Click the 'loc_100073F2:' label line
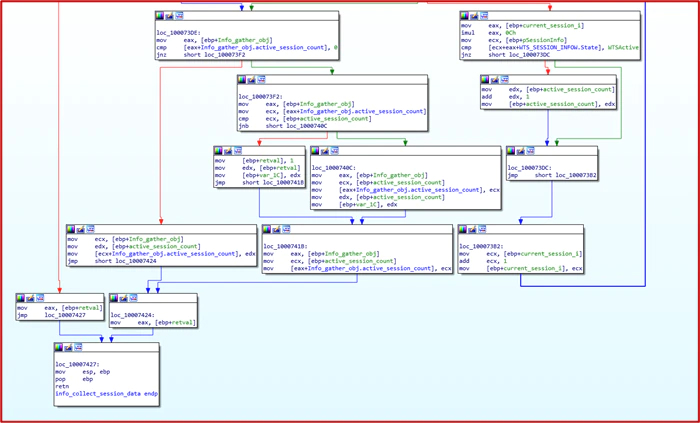This screenshot has width=700, height=423. point(261,97)
